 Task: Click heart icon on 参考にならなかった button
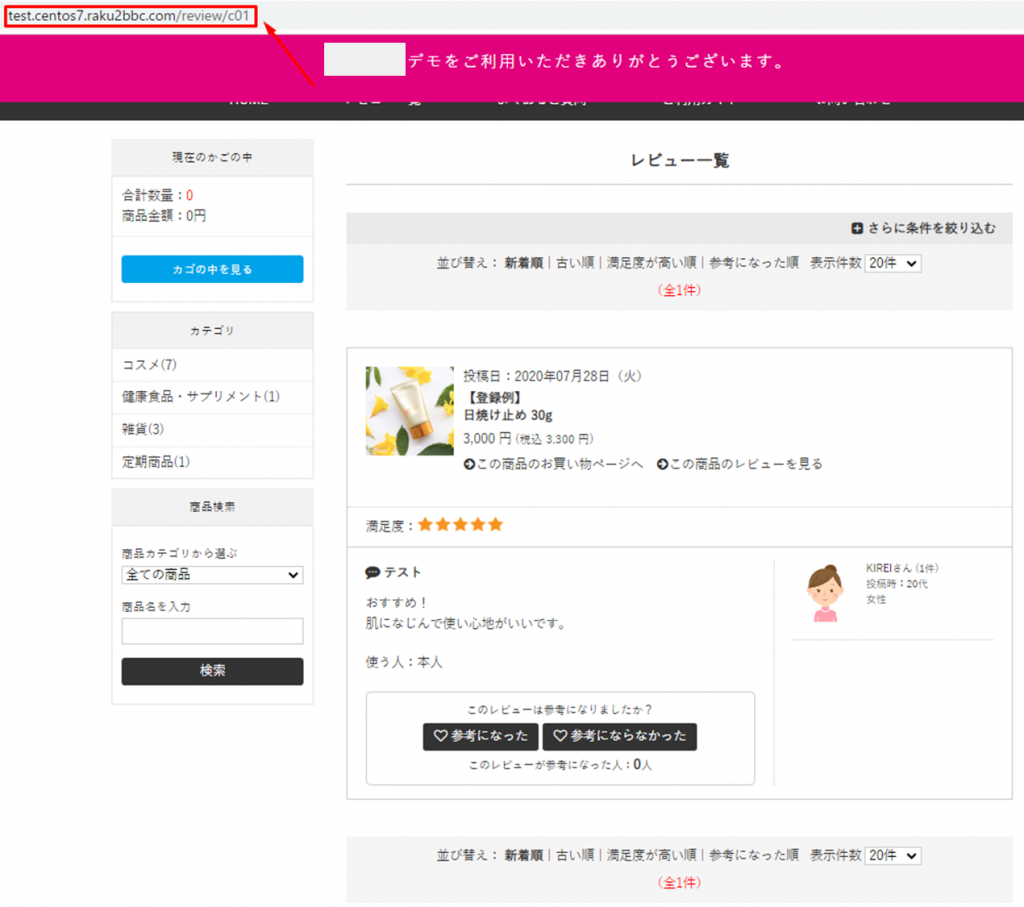pyautogui.click(x=560, y=736)
